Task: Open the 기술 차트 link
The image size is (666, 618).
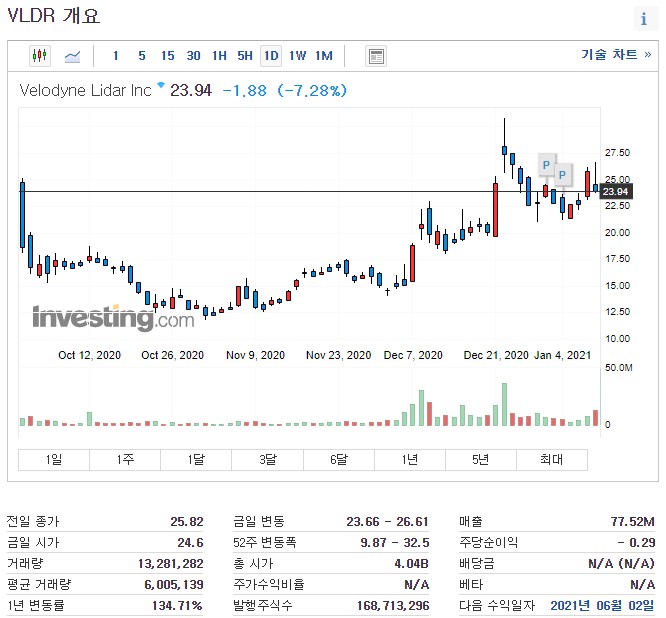Action: (x=615, y=54)
